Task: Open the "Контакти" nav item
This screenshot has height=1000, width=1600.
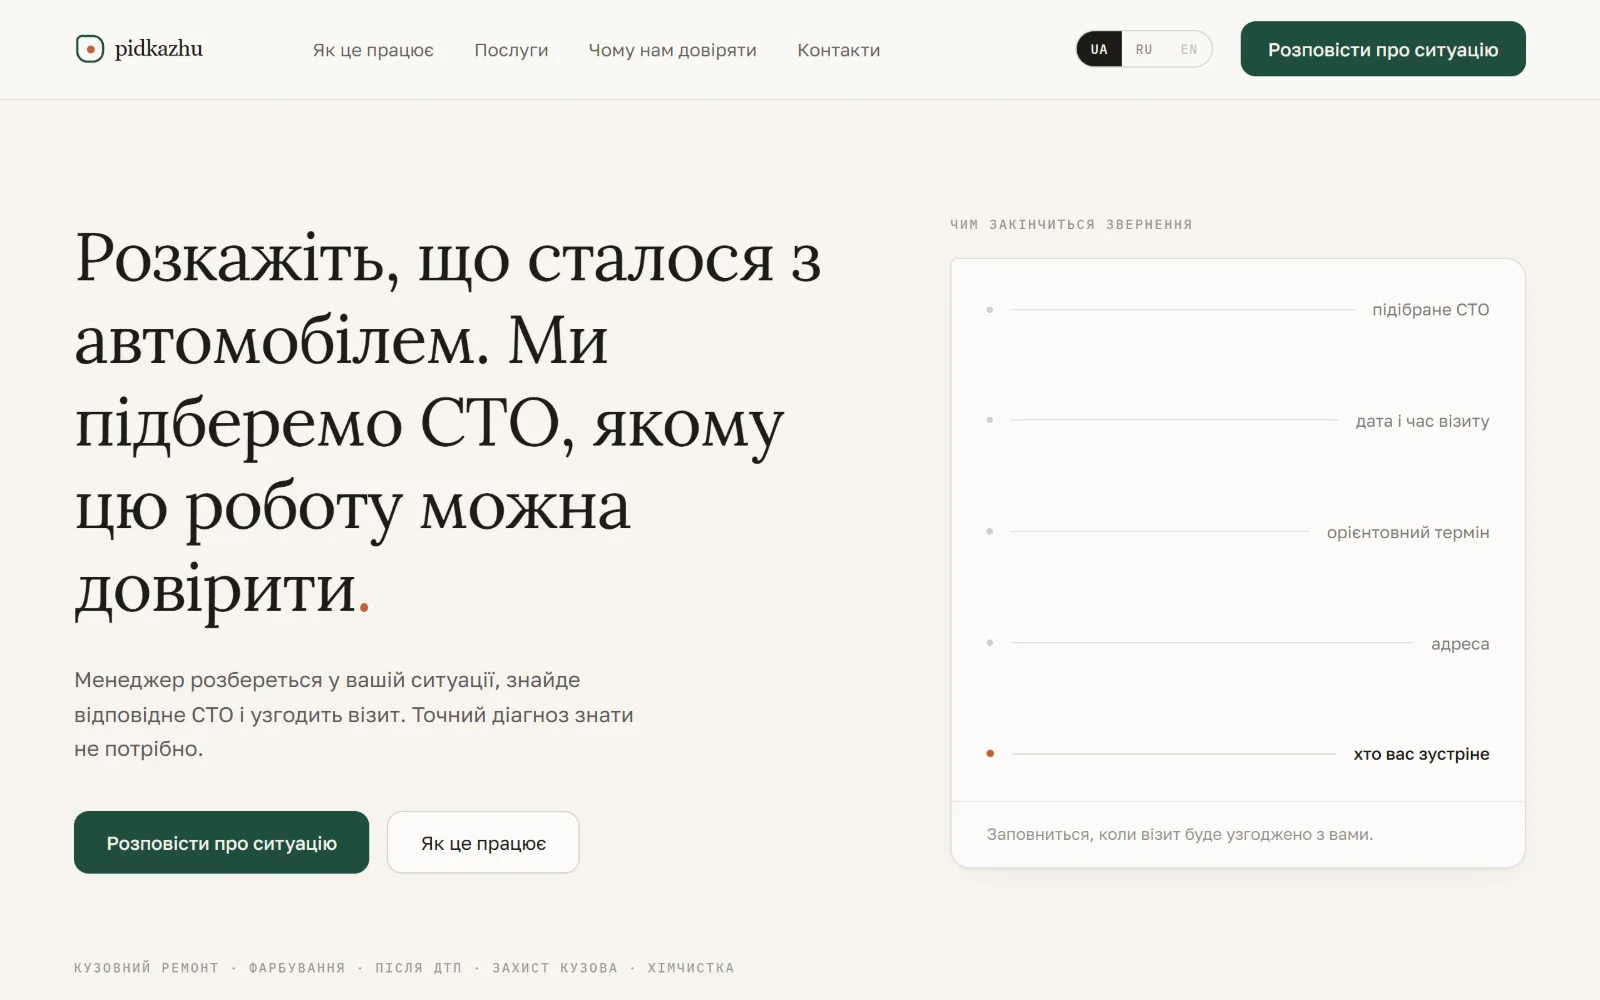Action: (x=839, y=50)
